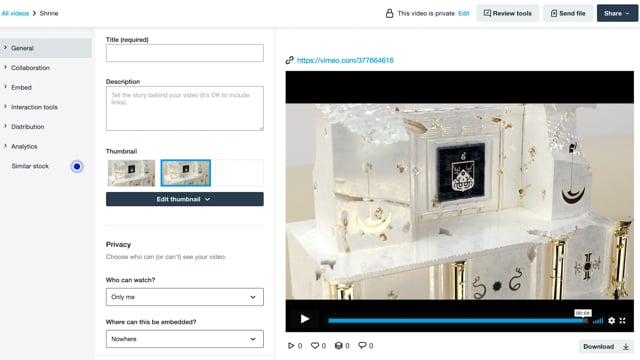The width and height of the screenshot is (640, 360).
Task: Click the Shrine breadcrumb text
Action: point(49,13)
